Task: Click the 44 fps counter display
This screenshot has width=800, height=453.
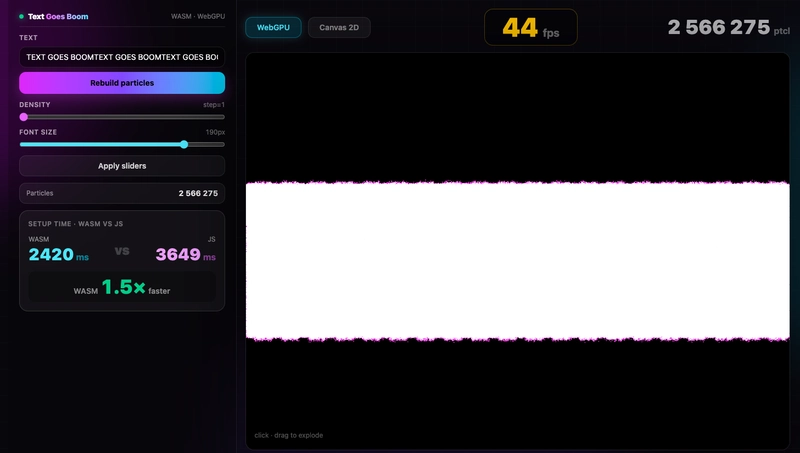Action: coord(531,28)
